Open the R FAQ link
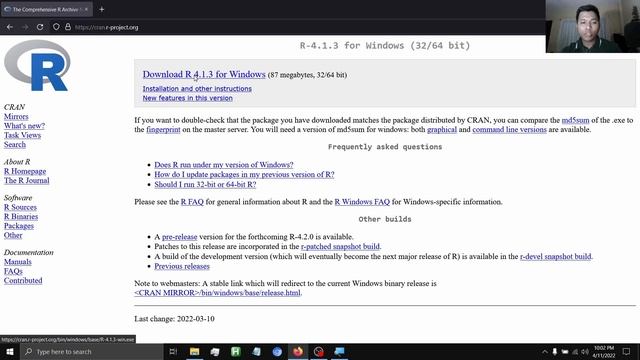 [192, 202]
